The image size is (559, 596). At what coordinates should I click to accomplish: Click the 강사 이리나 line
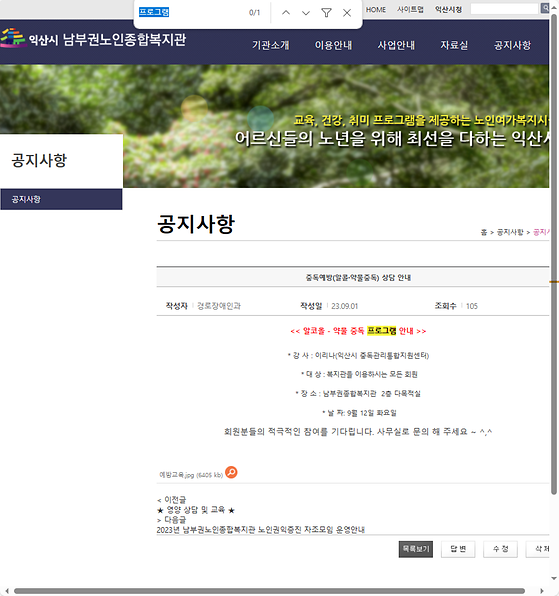358,355
